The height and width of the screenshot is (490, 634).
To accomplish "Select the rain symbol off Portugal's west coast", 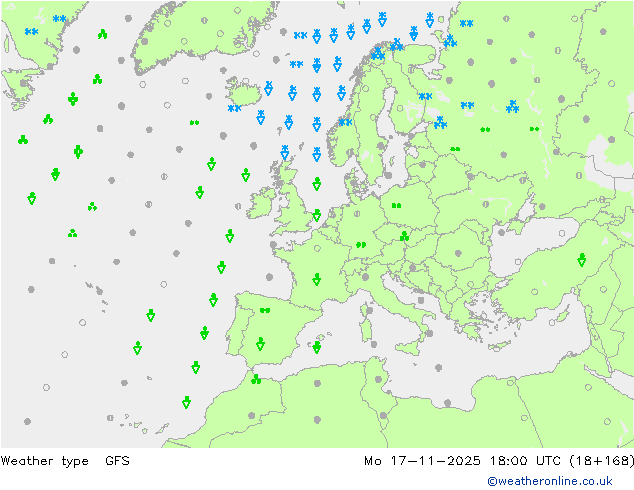I will pos(204,333).
